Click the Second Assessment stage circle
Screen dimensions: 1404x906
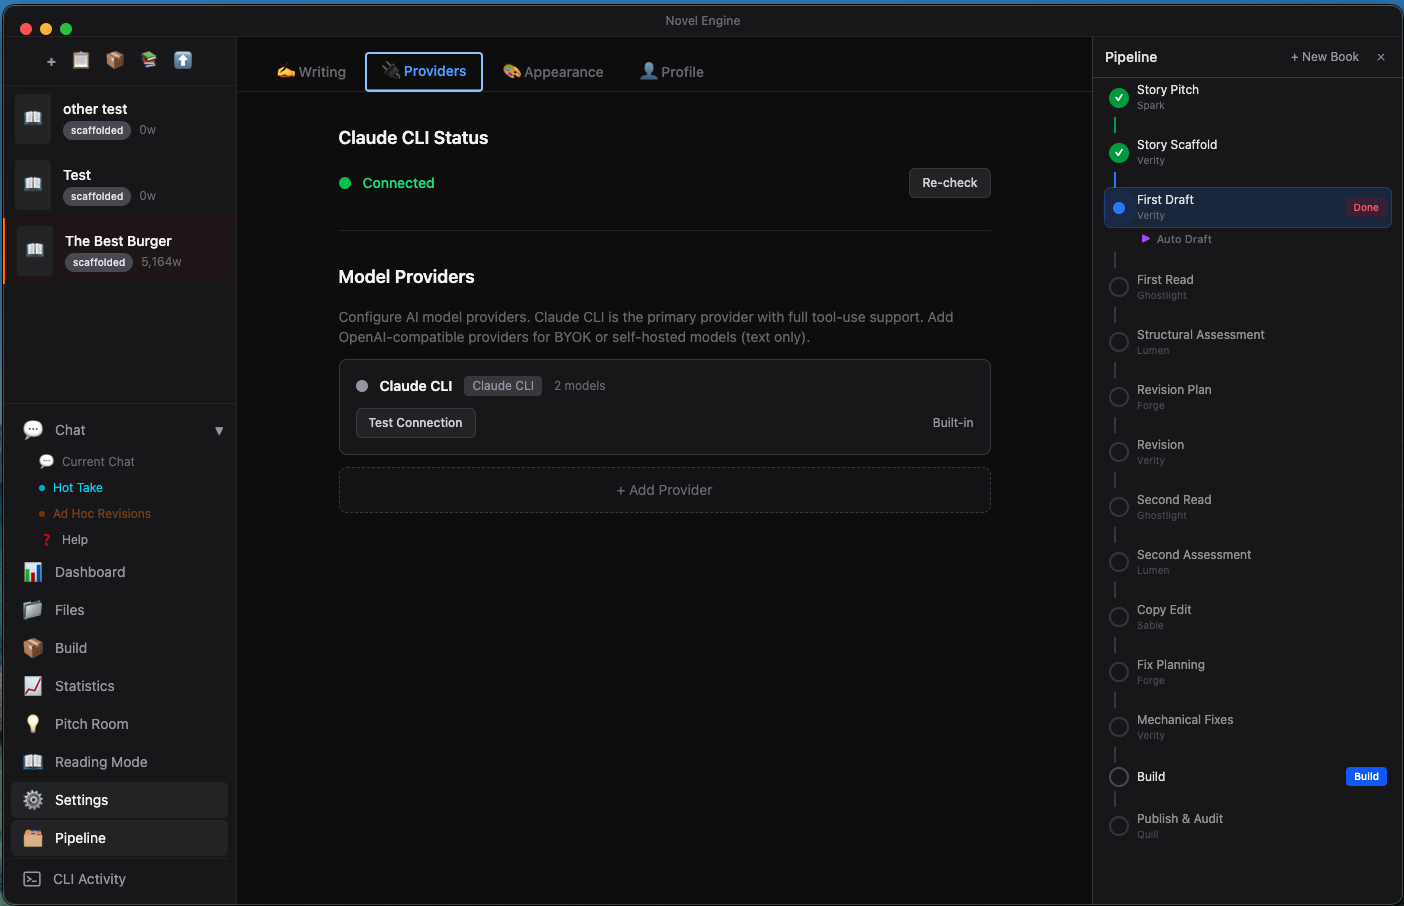(1119, 562)
